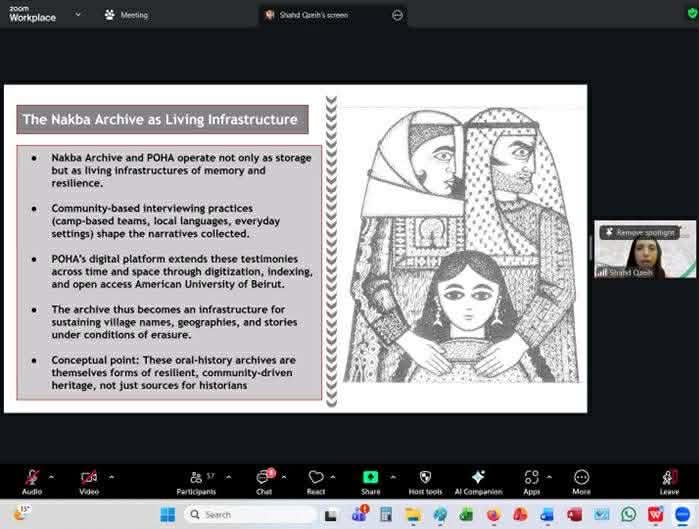Start video with the Video button

[89, 478]
